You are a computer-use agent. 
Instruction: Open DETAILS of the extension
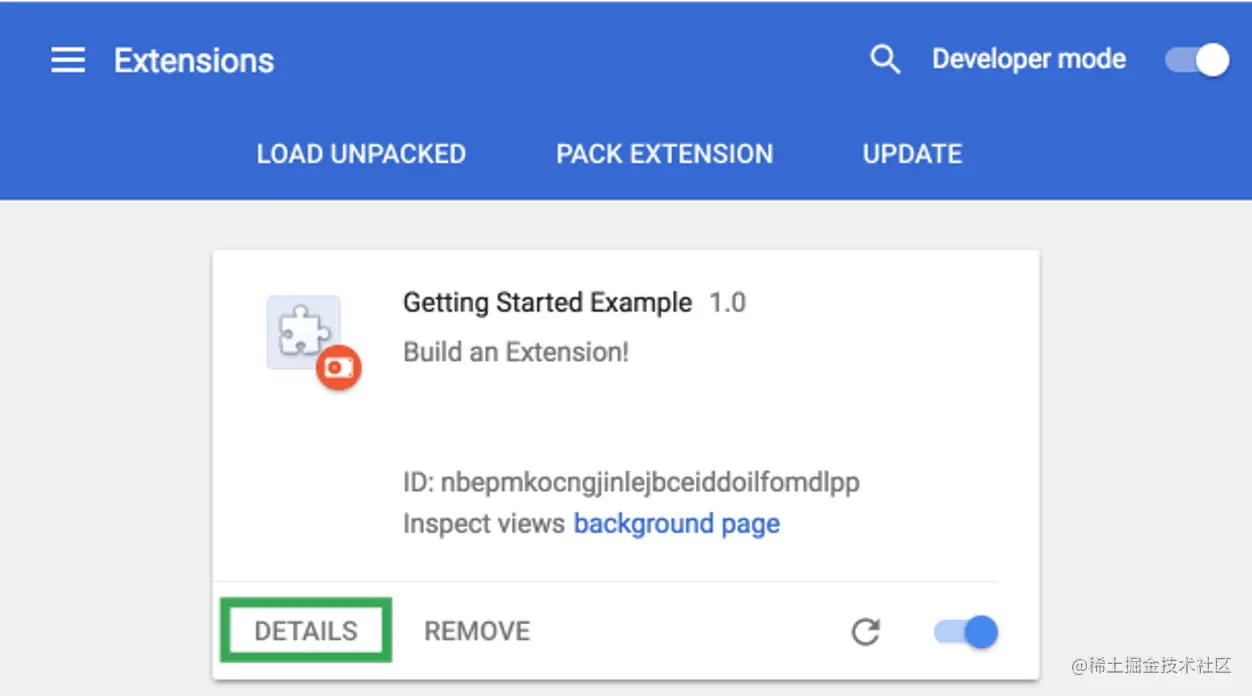306,631
